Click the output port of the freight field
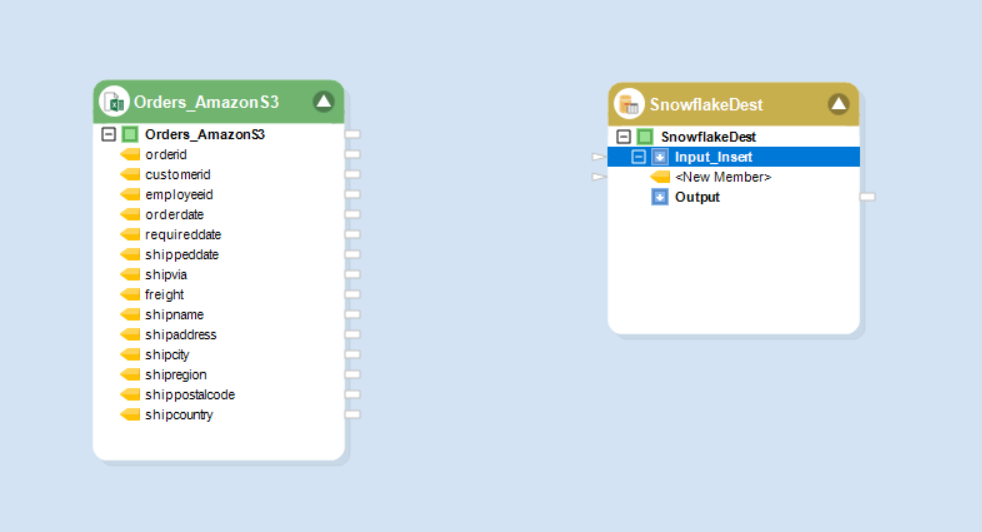The width and height of the screenshot is (982, 532). 352,295
